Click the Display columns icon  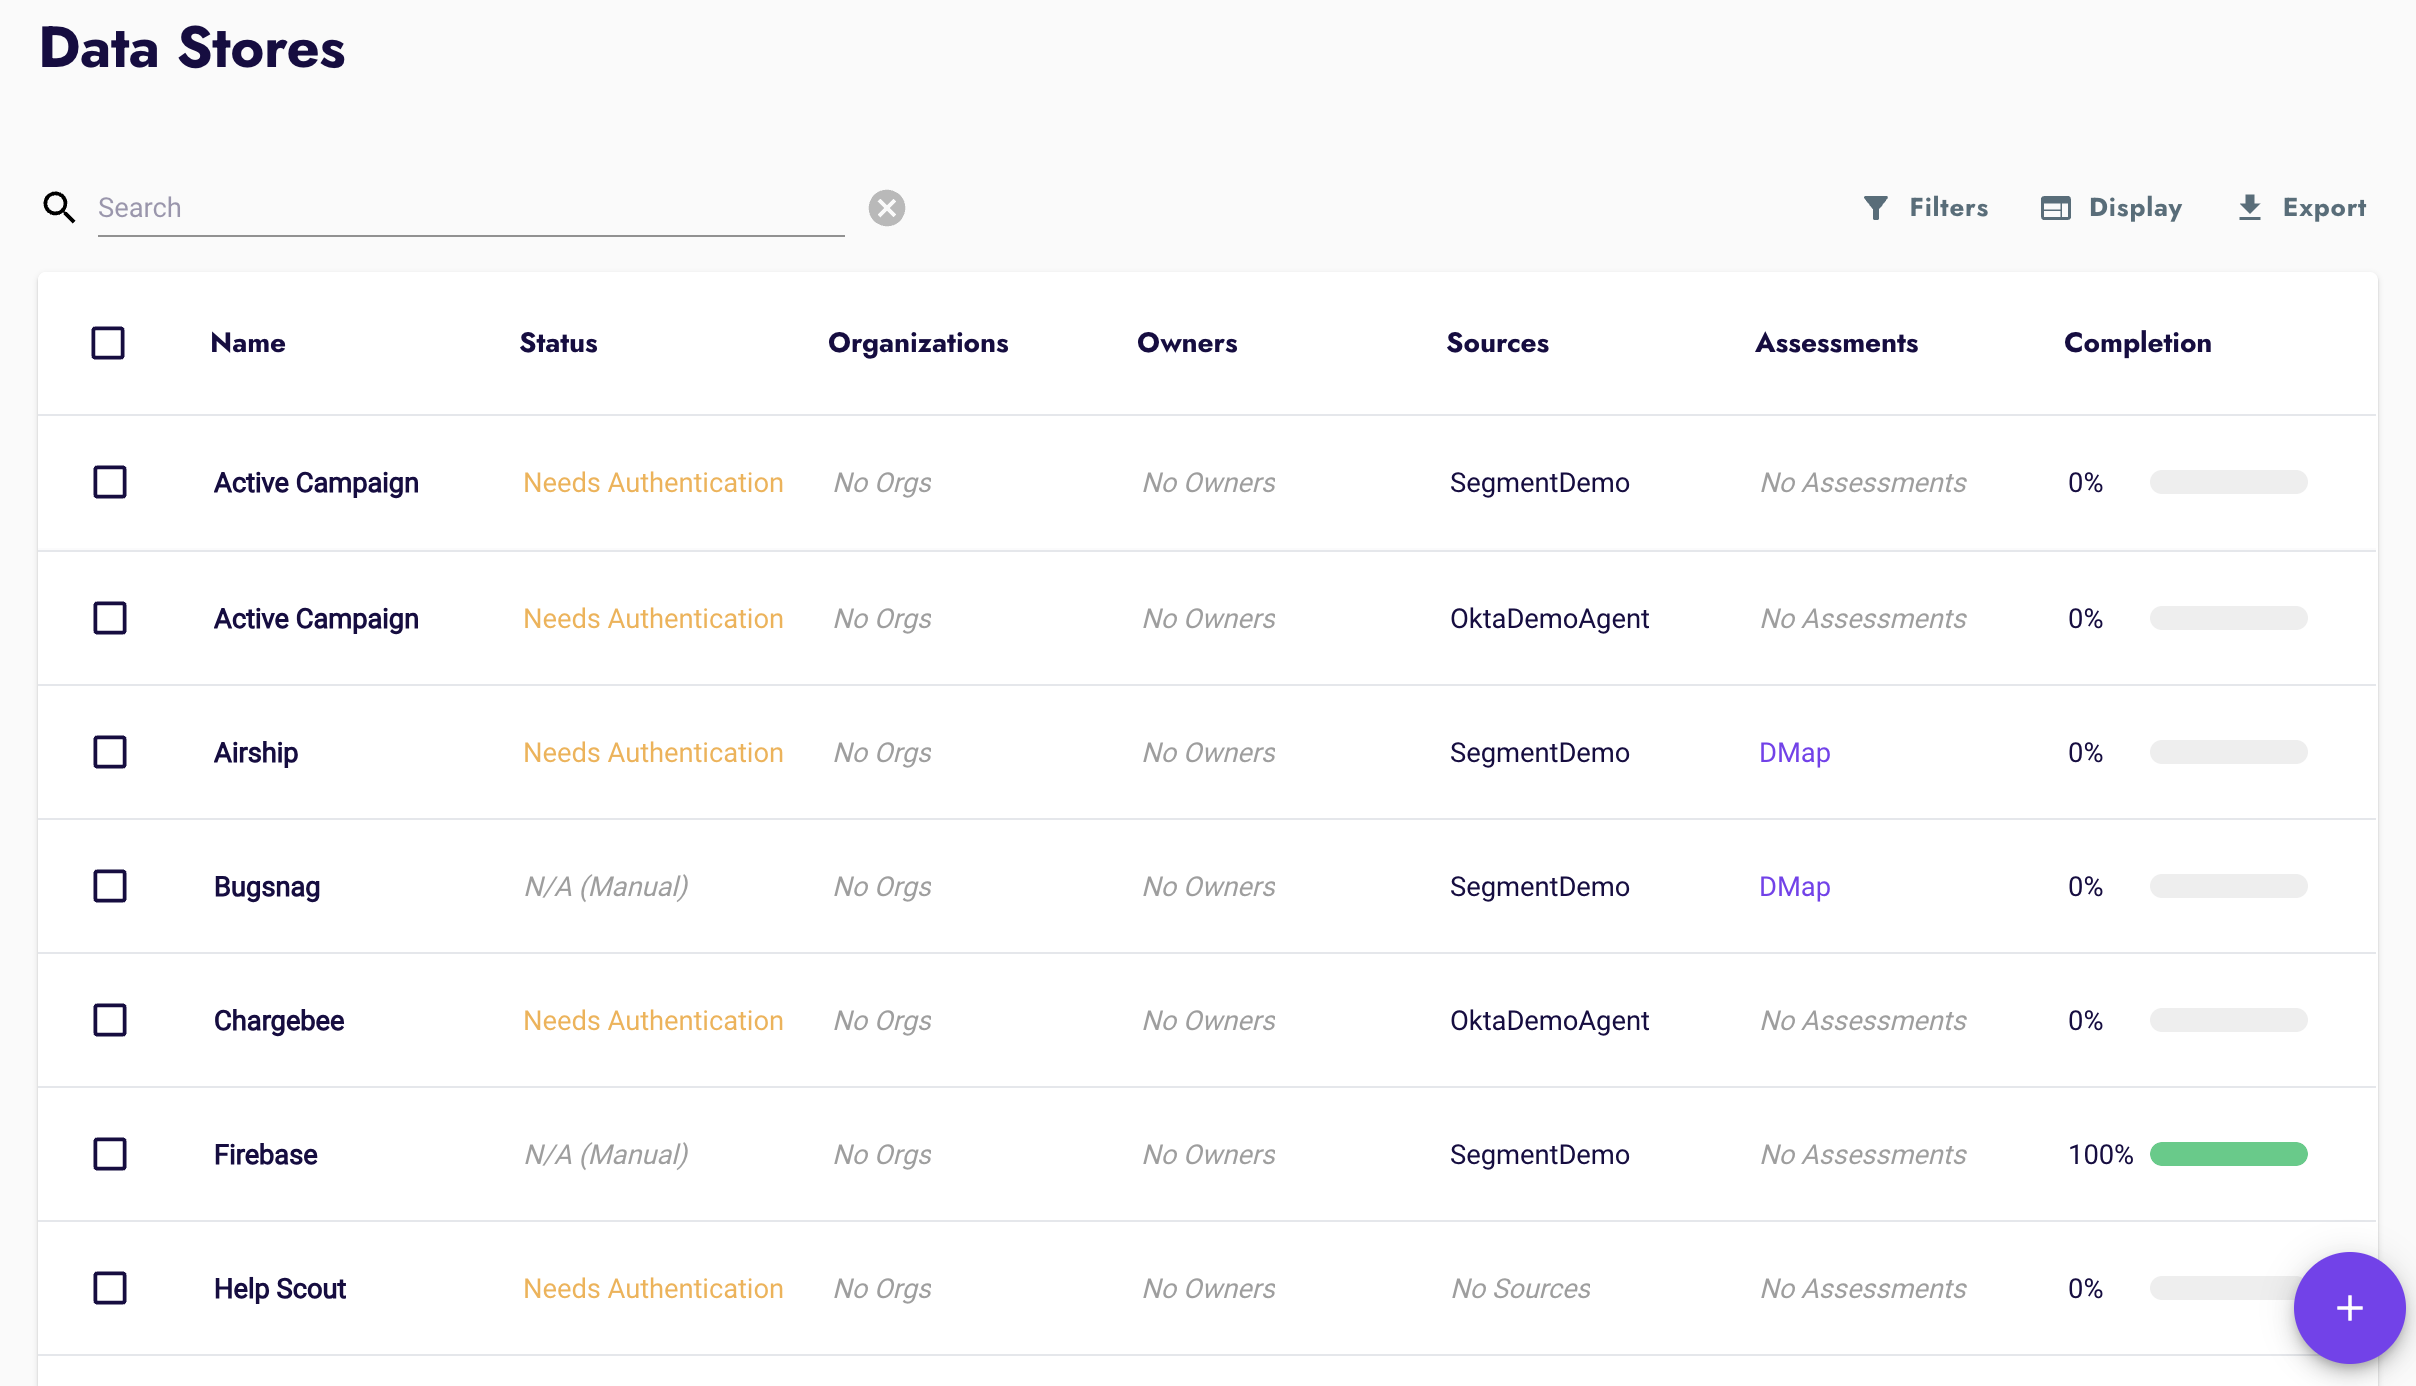click(x=2056, y=208)
